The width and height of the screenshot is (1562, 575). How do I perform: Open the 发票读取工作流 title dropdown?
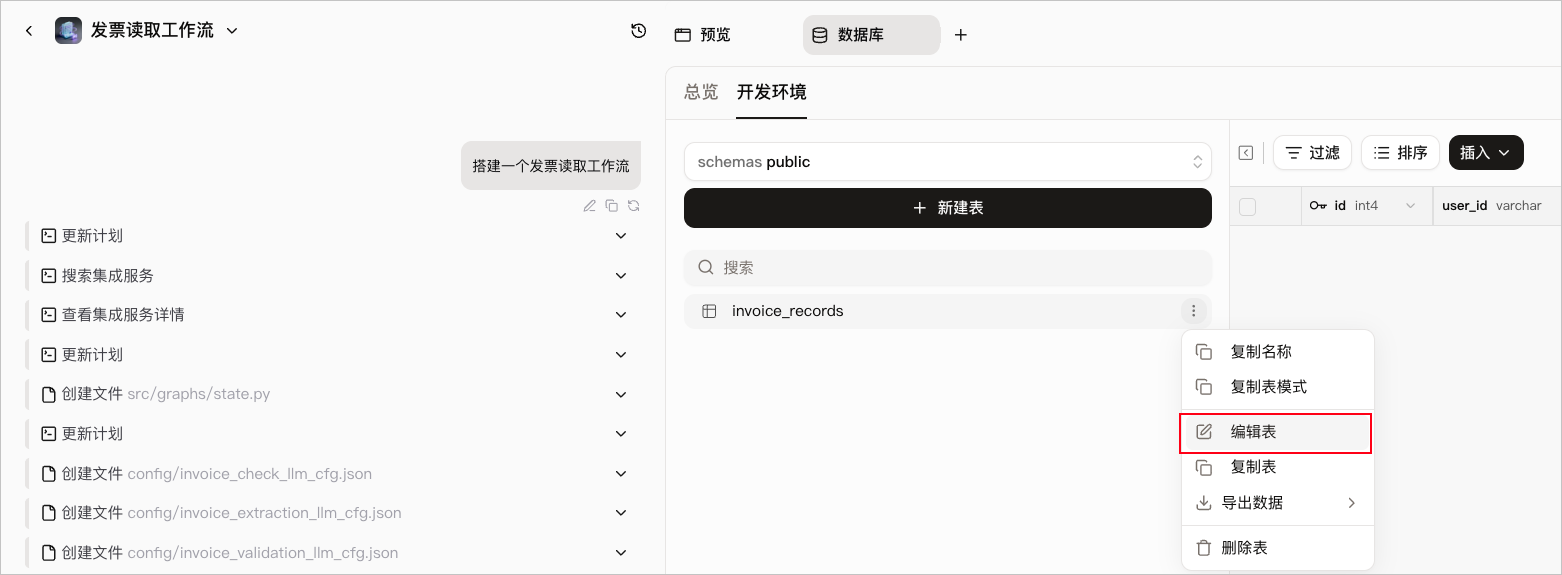[x=232, y=31]
